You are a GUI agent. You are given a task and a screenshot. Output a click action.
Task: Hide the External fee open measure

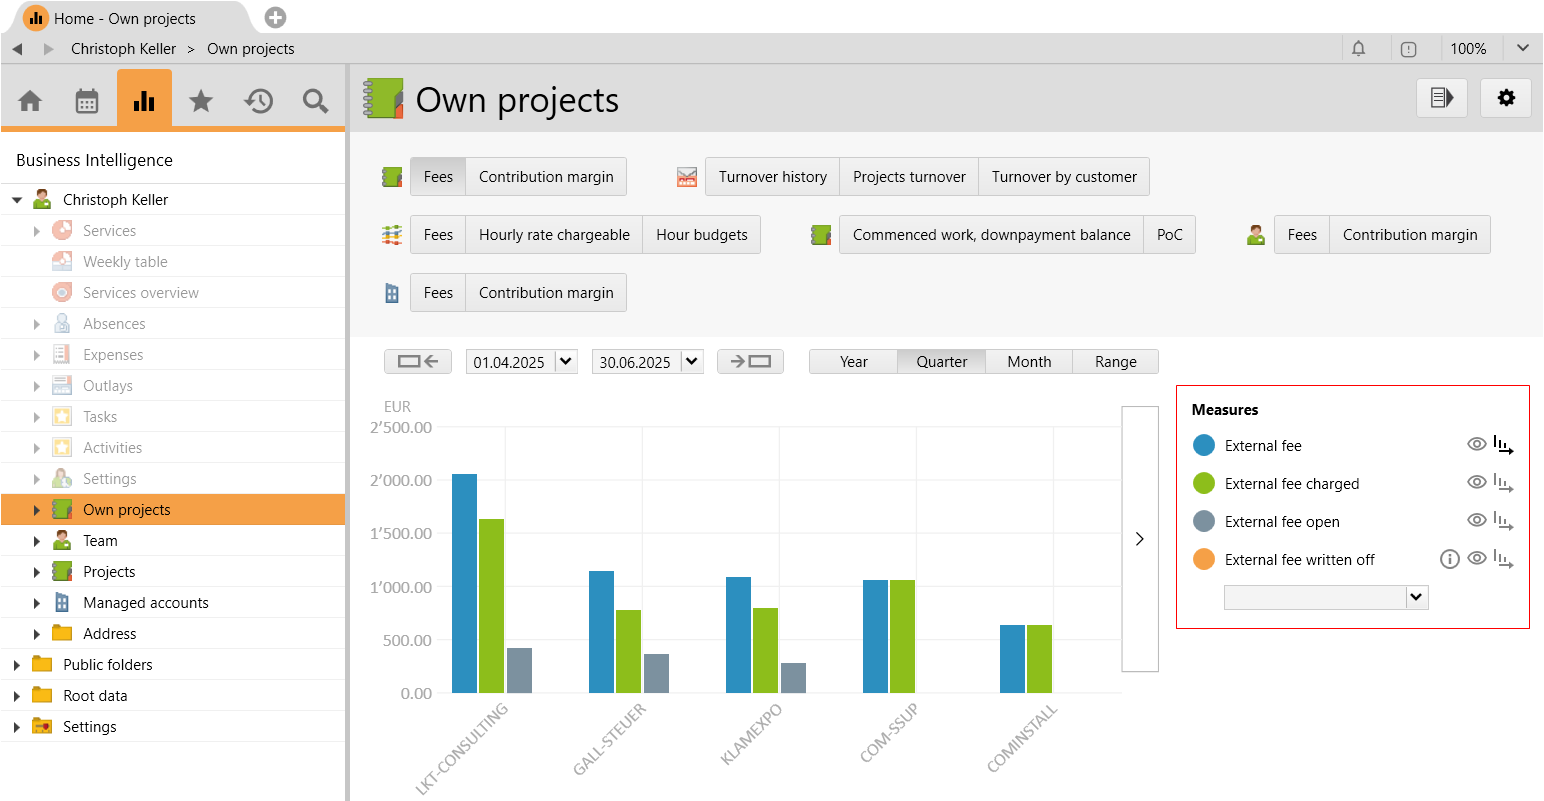click(x=1476, y=521)
